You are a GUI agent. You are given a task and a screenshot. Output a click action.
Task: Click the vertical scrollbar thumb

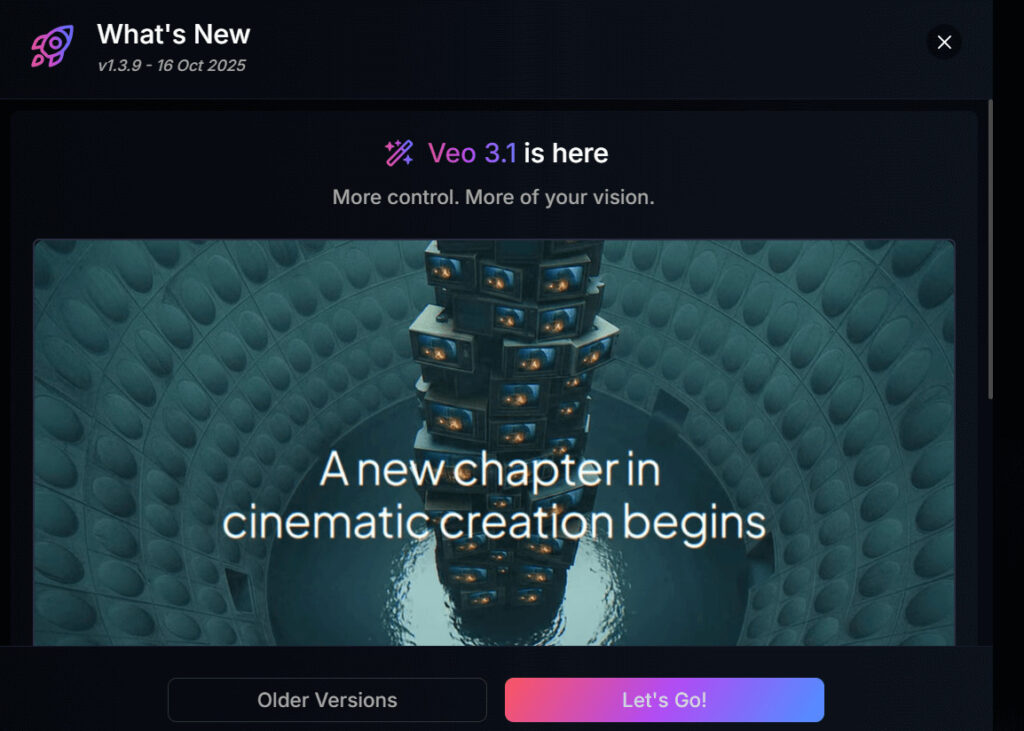pos(990,248)
